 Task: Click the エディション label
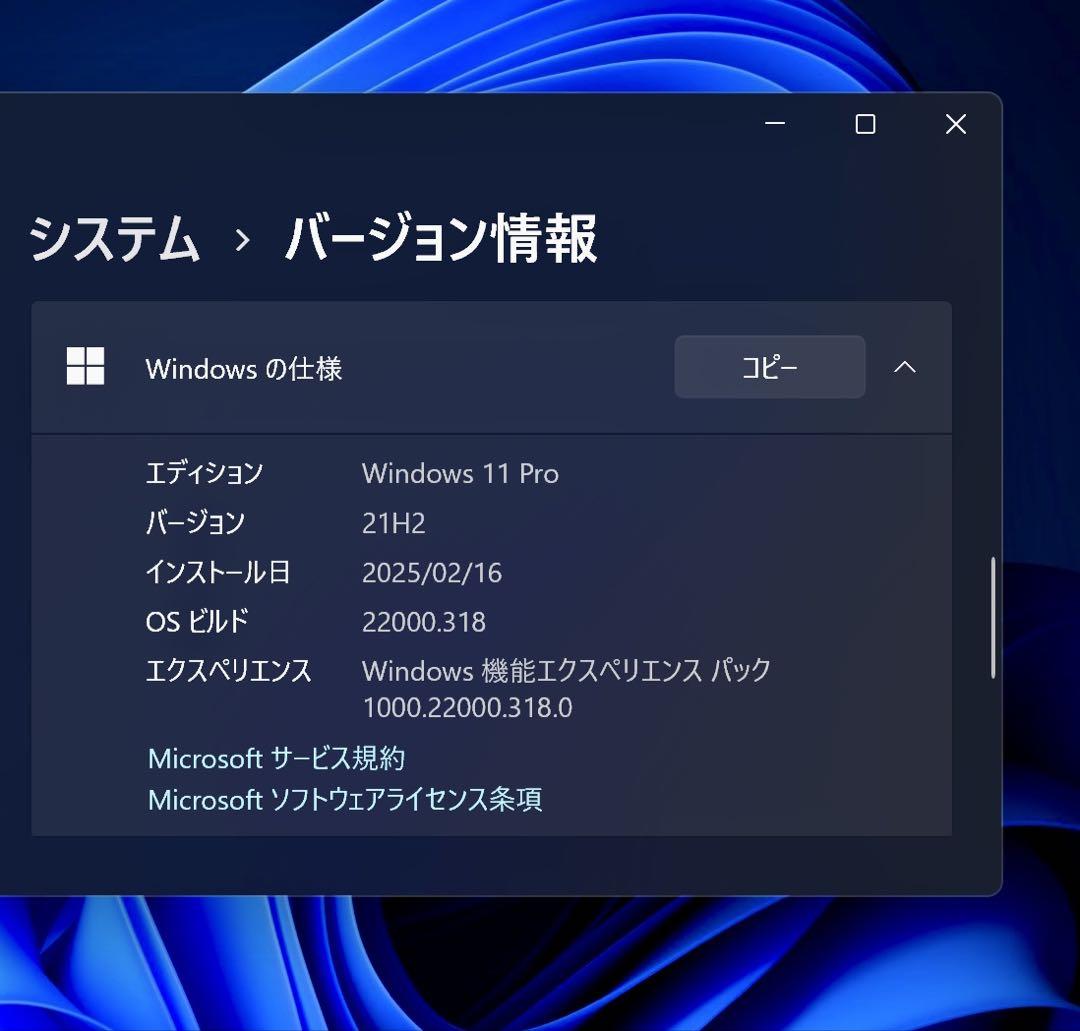205,474
